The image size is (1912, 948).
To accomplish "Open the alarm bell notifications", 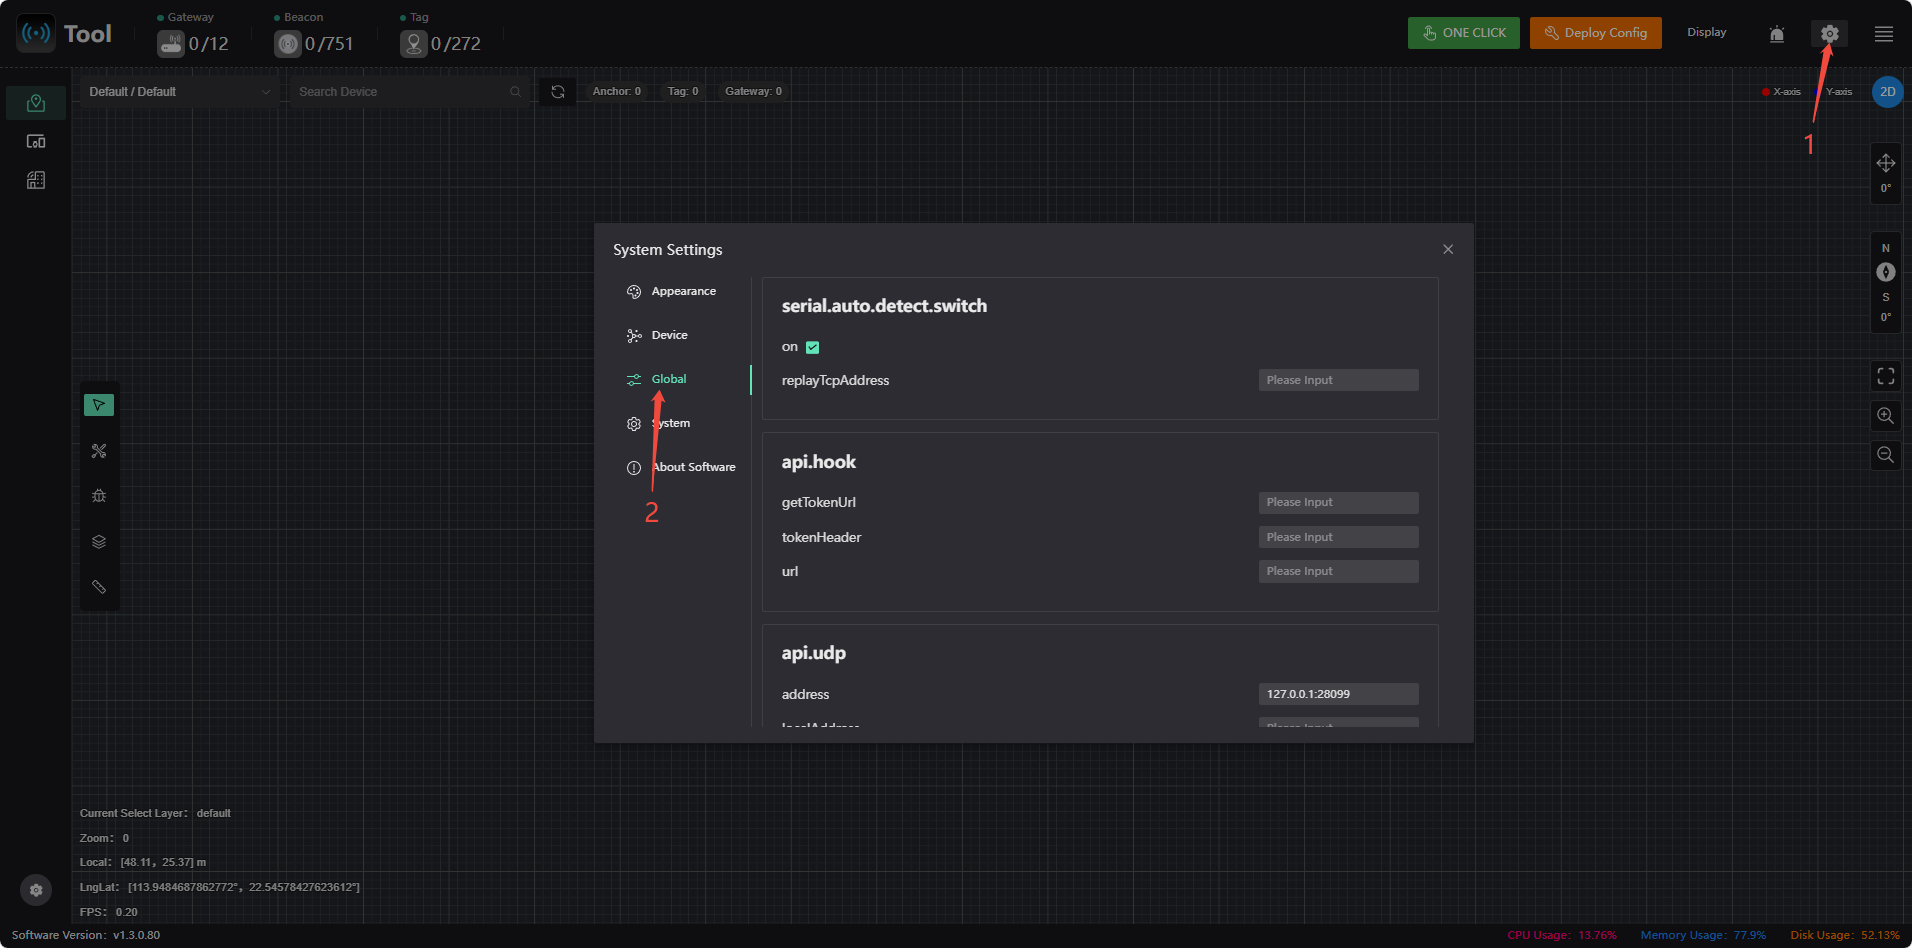I will (x=1777, y=34).
